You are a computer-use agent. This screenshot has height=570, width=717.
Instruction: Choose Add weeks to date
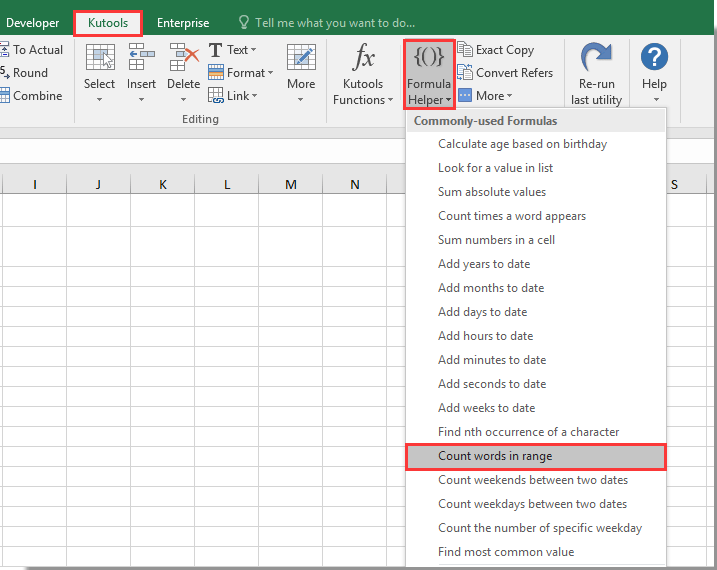536,408
